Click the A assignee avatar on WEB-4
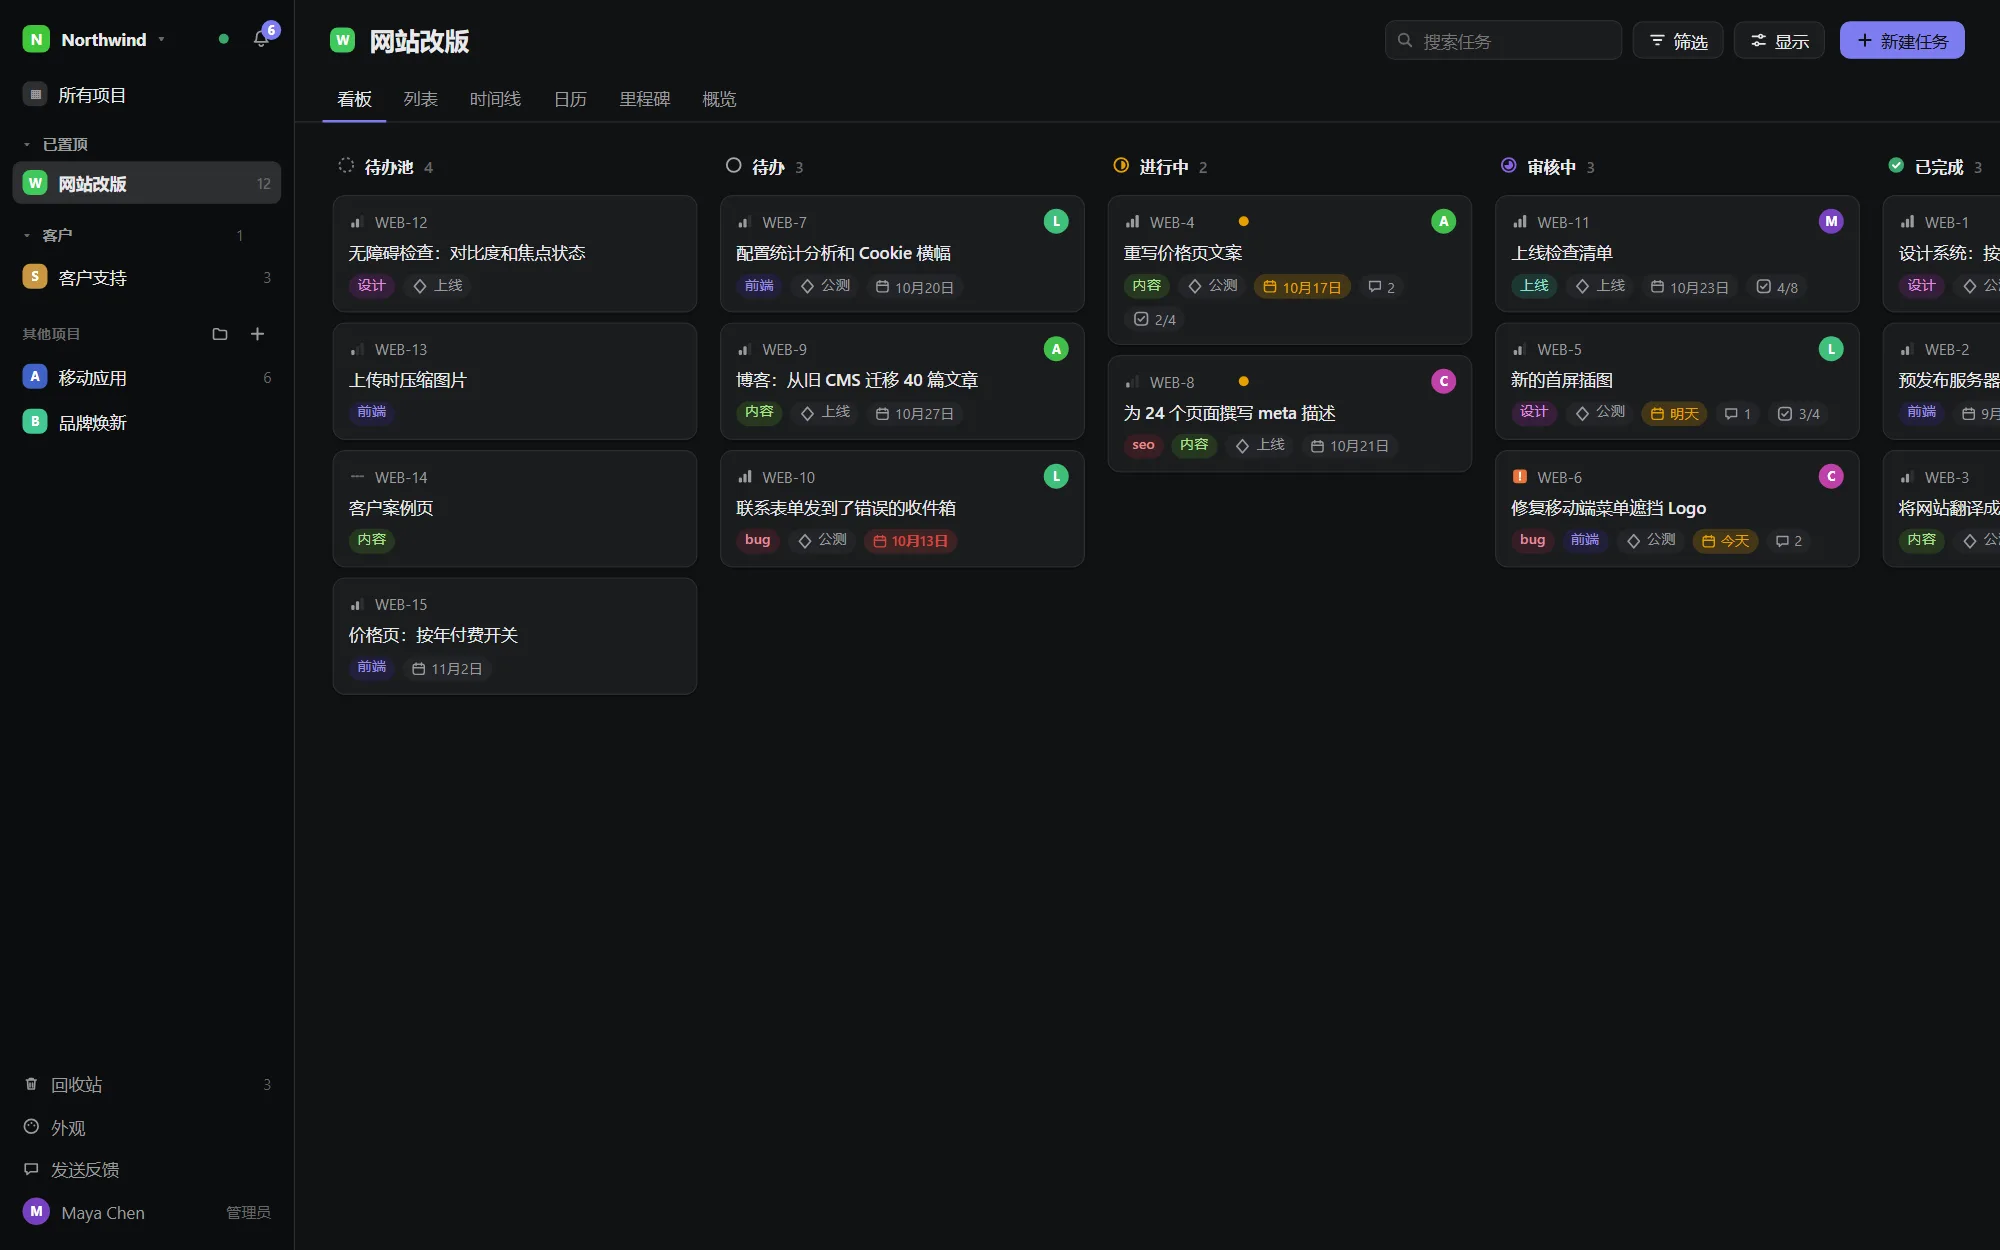The height and width of the screenshot is (1250, 2000). tap(1443, 221)
